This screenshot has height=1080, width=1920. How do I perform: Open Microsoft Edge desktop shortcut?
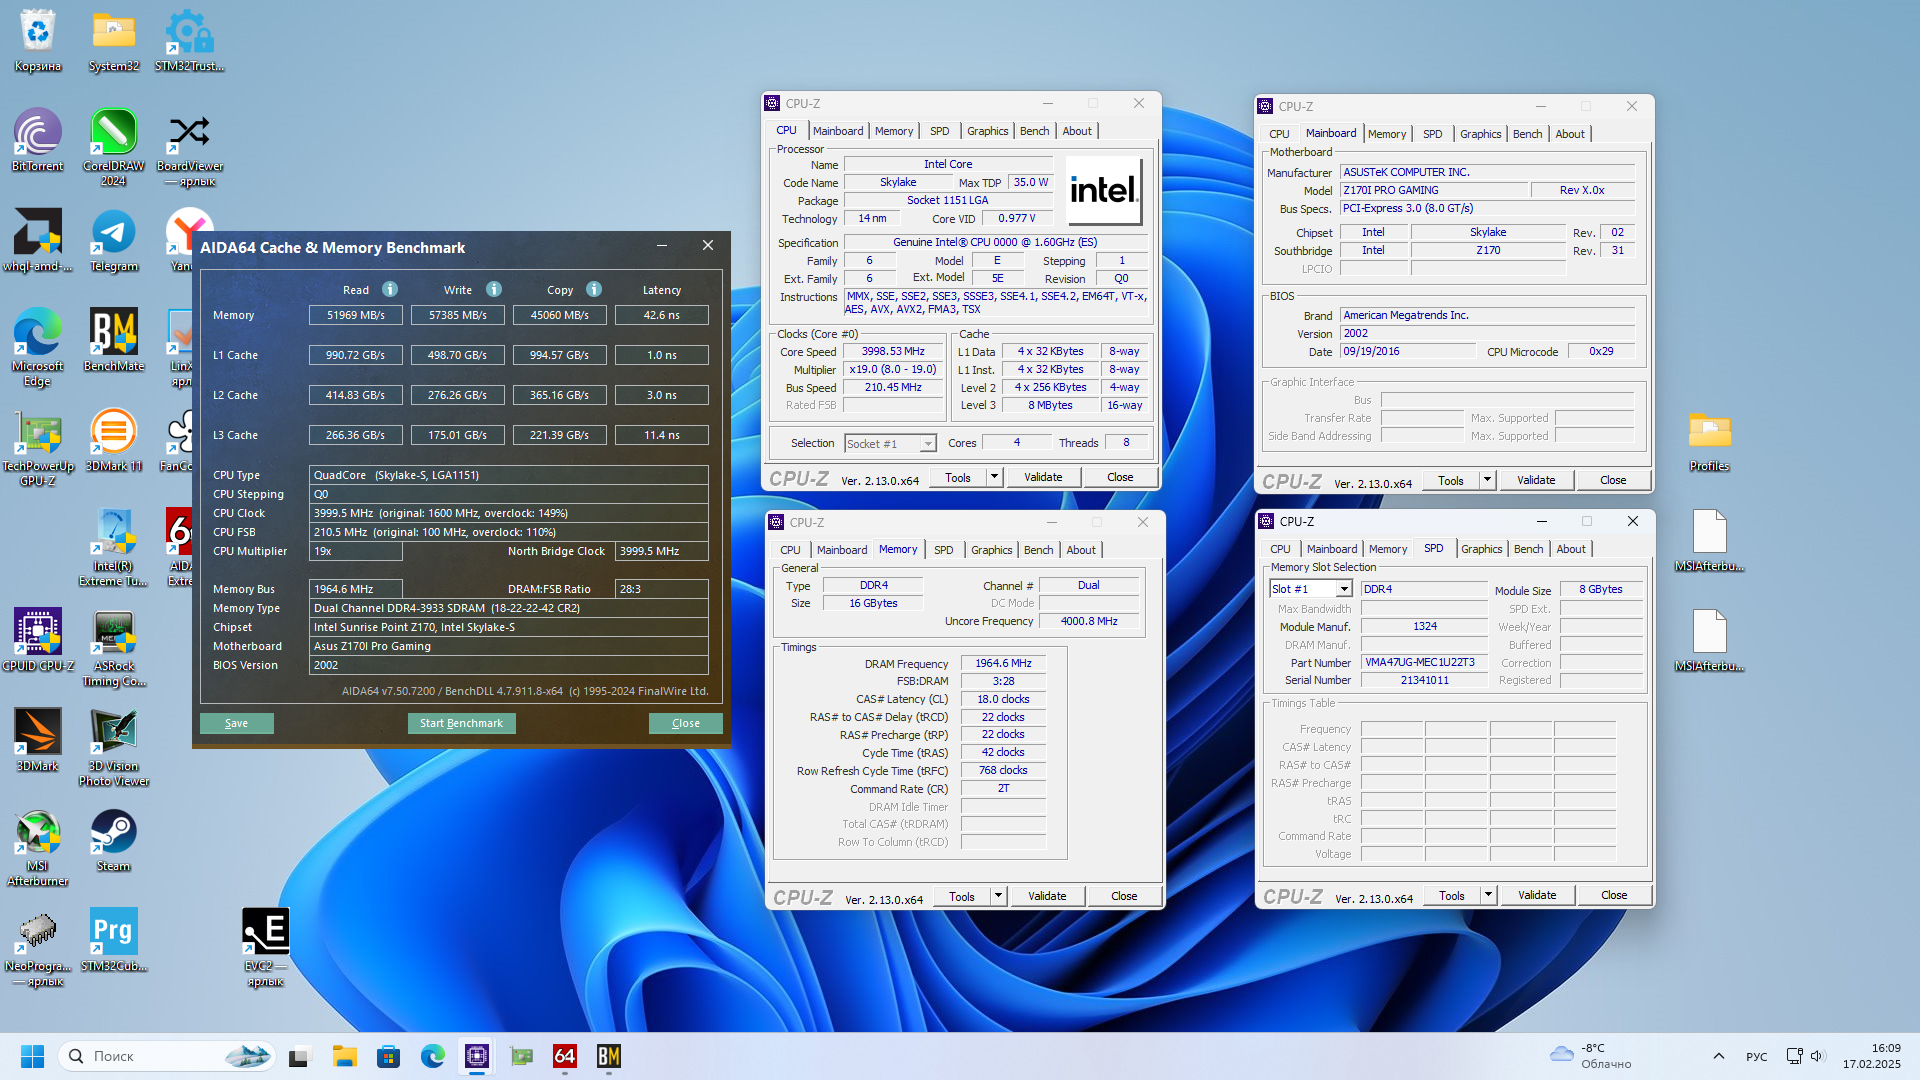click(38, 347)
